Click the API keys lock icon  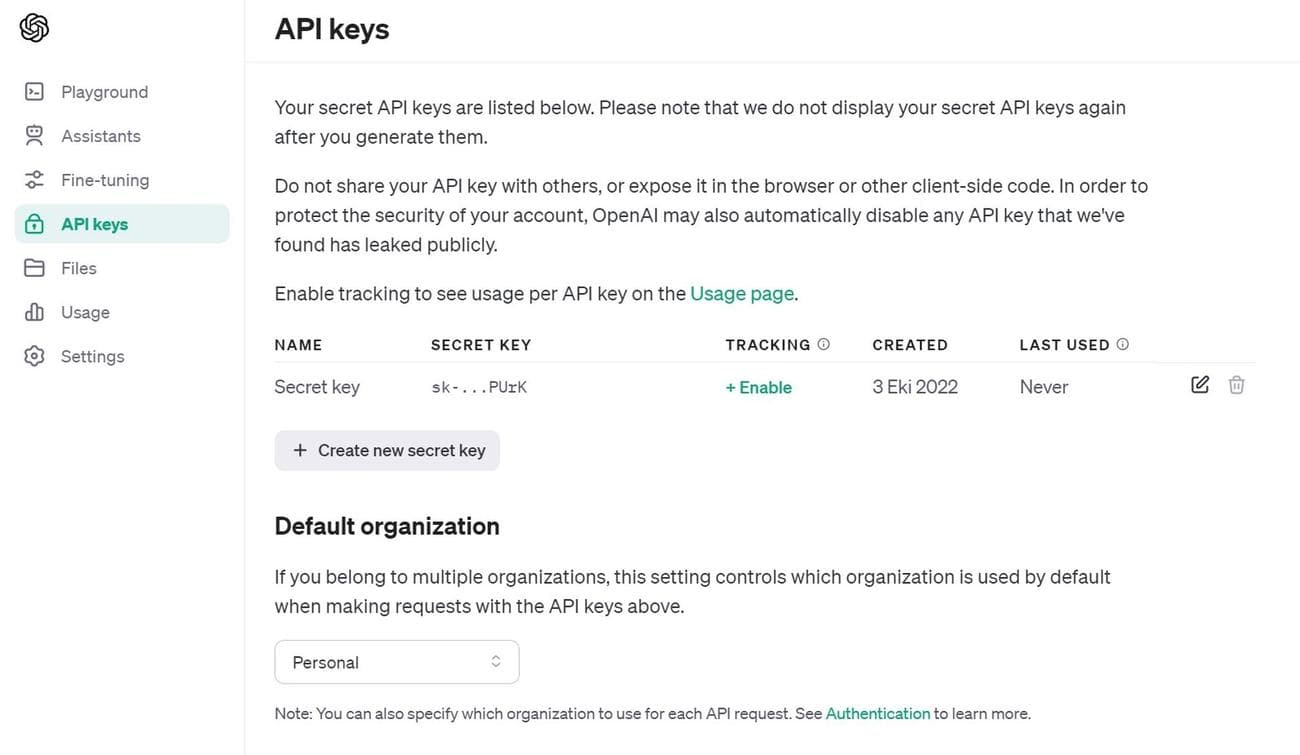click(34, 224)
